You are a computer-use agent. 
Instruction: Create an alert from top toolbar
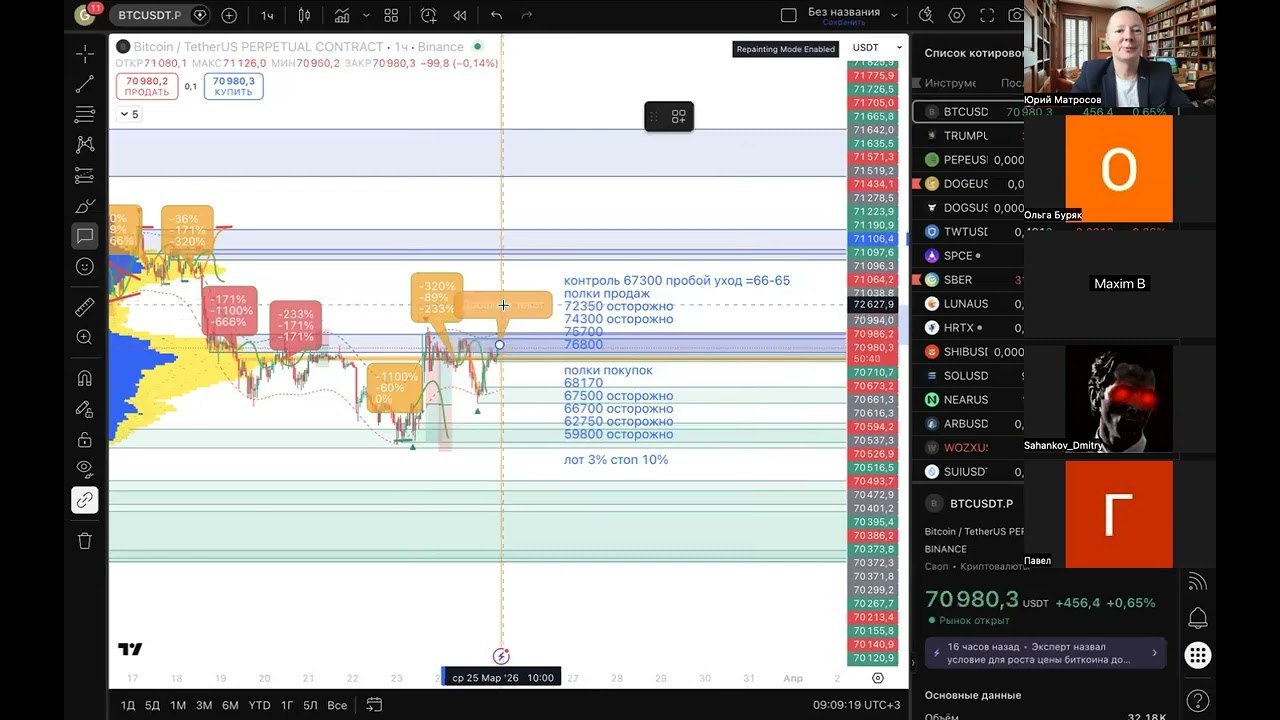[x=429, y=15]
